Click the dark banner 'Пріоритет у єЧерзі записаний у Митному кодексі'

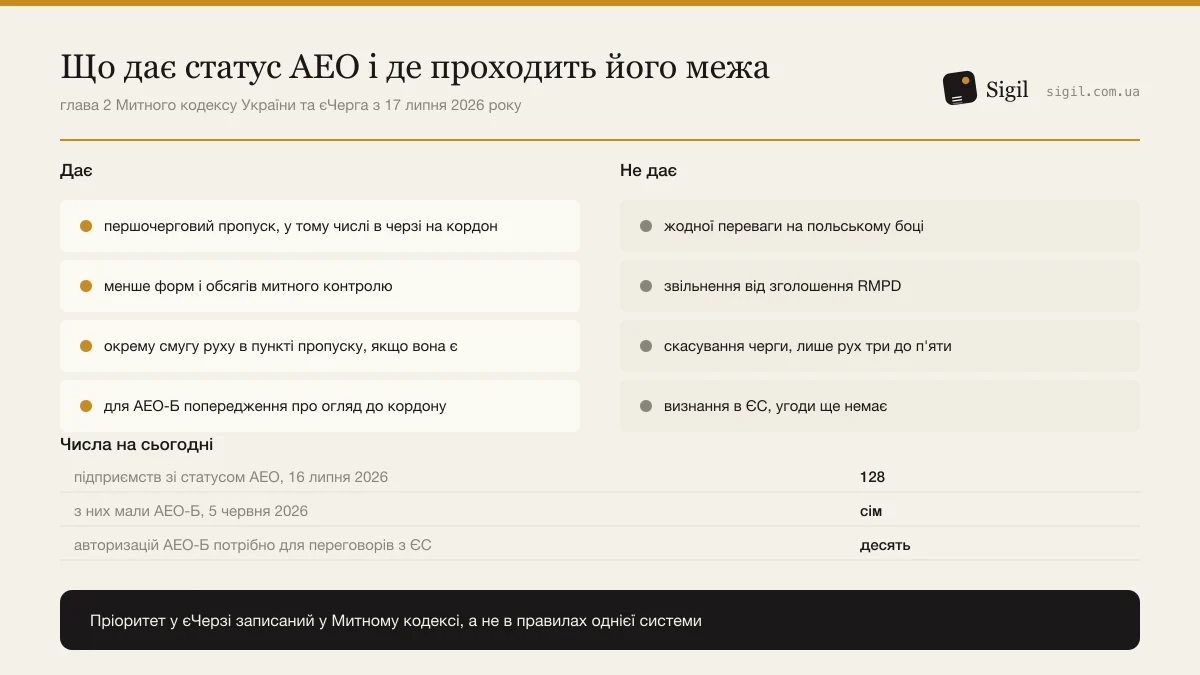tap(600, 620)
